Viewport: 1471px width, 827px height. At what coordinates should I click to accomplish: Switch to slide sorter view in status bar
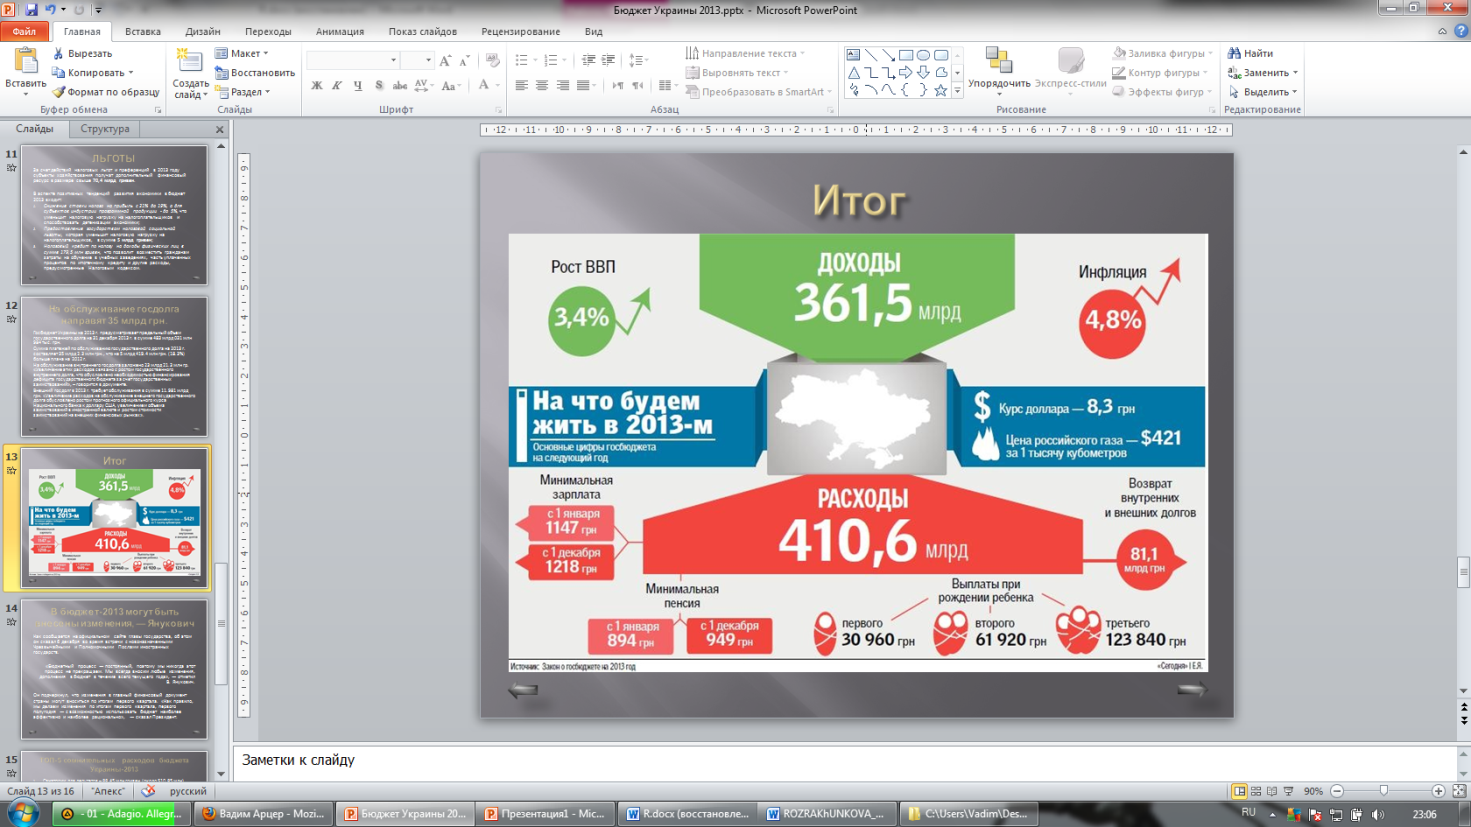[x=1256, y=791]
